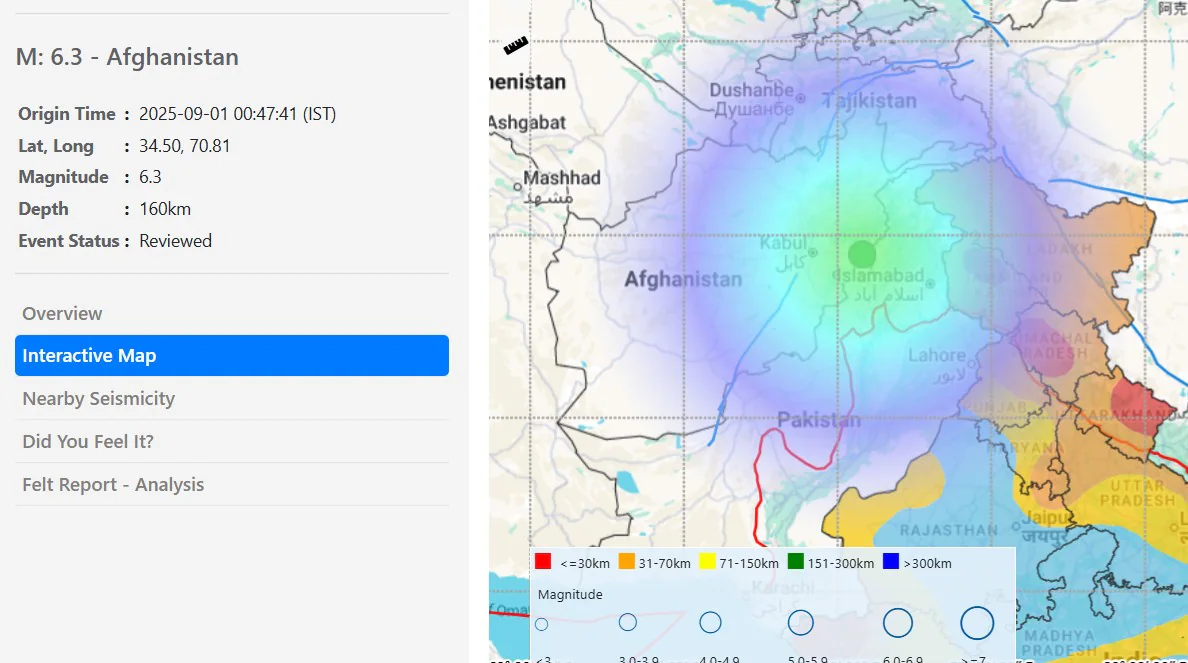Click the 'M: 6.3 - Afghanistan' heading
This screenshot has width=1188, height=663.
(x=127, y=57)
